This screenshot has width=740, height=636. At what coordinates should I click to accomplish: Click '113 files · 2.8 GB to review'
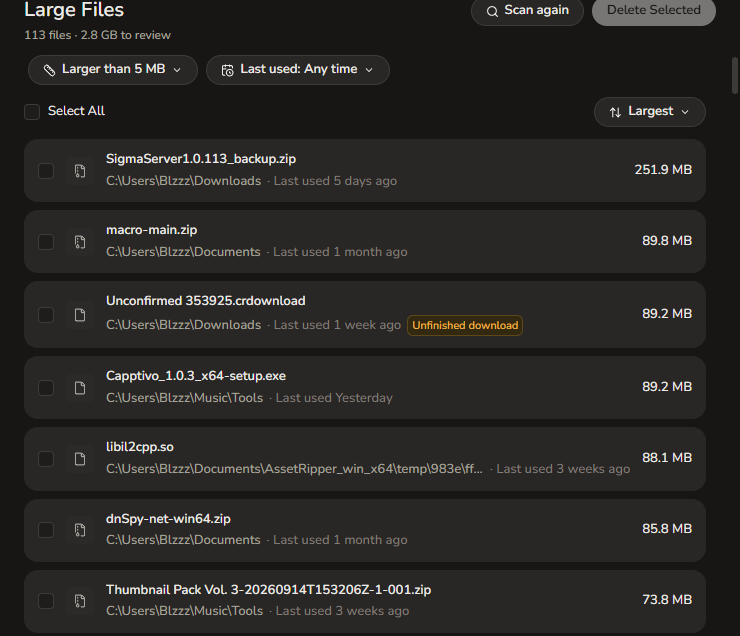click(97, 35)
